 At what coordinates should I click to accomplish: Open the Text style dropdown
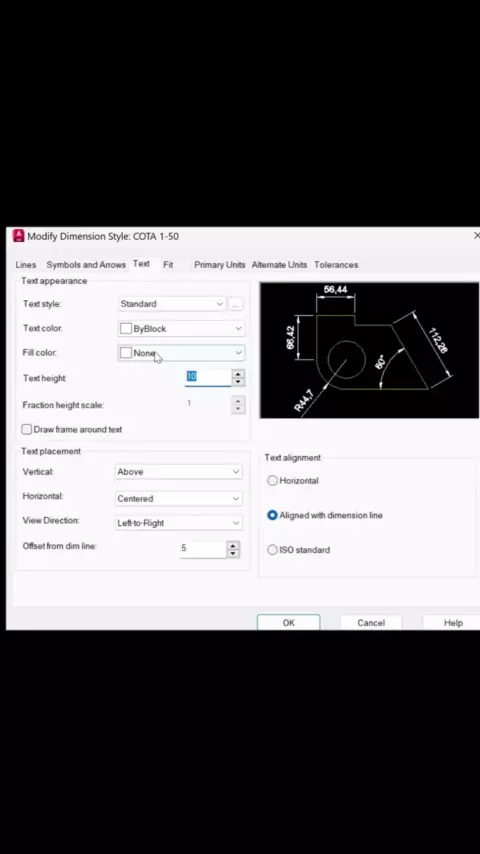tap(172, 304)
